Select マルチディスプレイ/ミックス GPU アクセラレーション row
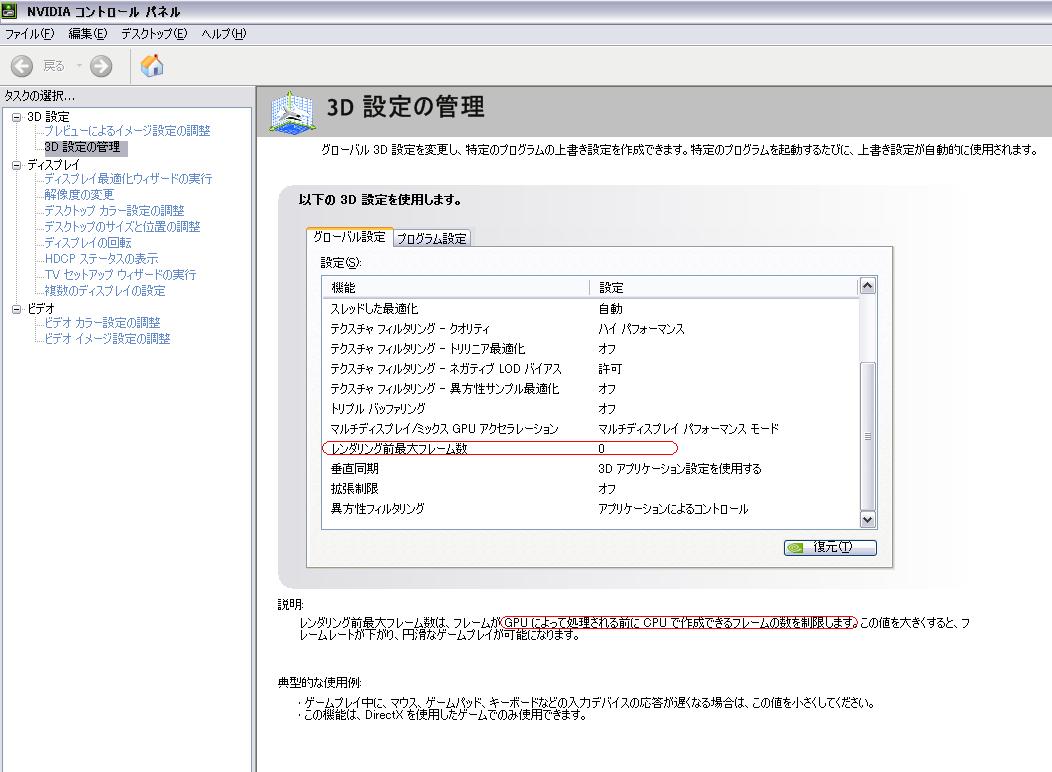 coord(590,429)
